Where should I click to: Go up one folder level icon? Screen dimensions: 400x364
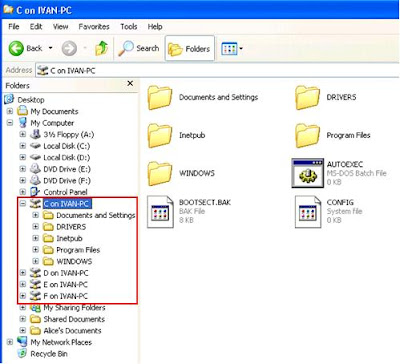click(102, 49)
